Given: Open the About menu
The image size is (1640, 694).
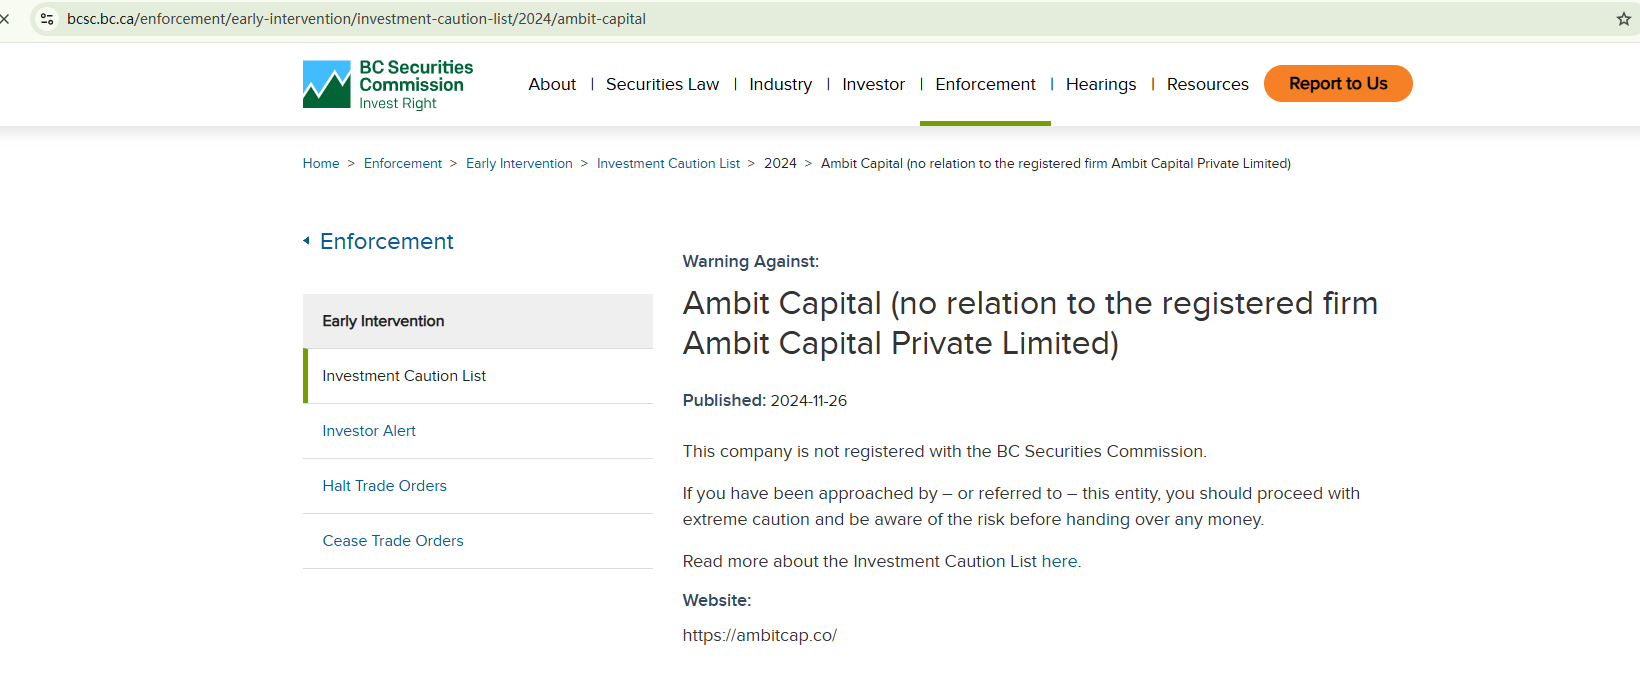Looking at the screenshot, I should 552,84.
